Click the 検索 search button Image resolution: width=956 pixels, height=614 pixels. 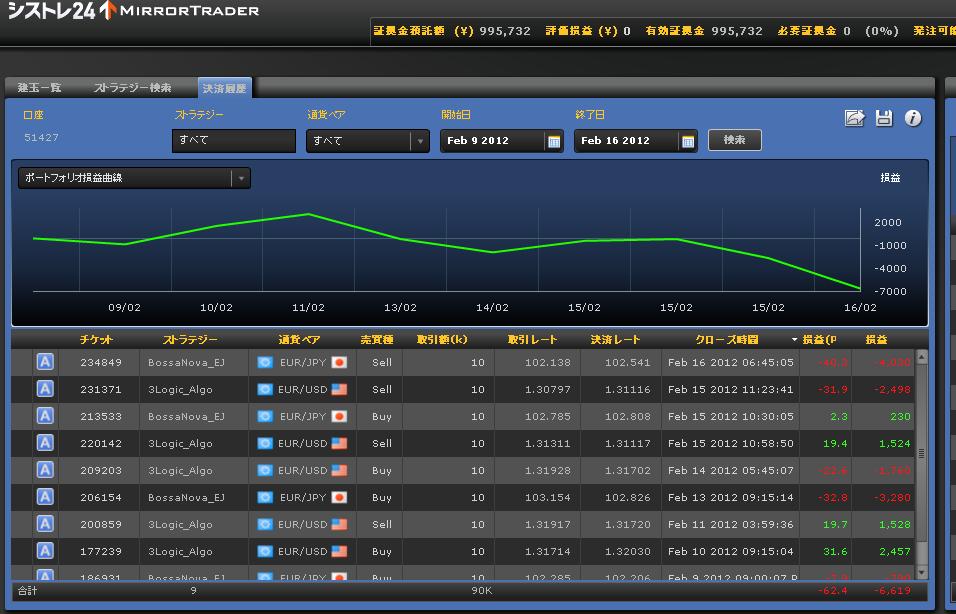click(734, 140)
